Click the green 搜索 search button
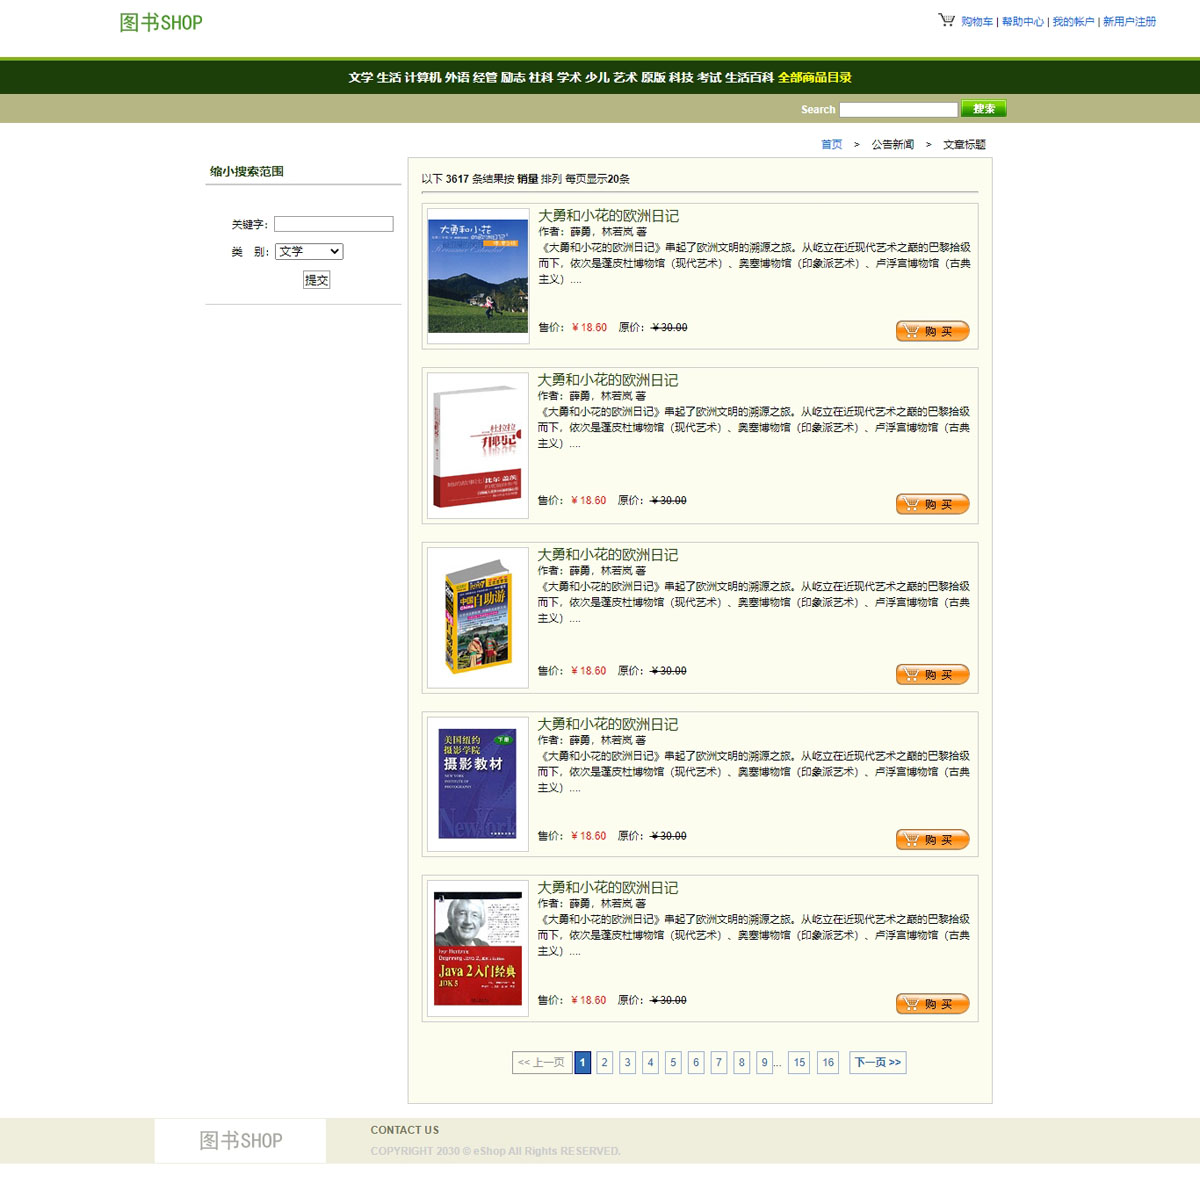 [x=983, y=109]
